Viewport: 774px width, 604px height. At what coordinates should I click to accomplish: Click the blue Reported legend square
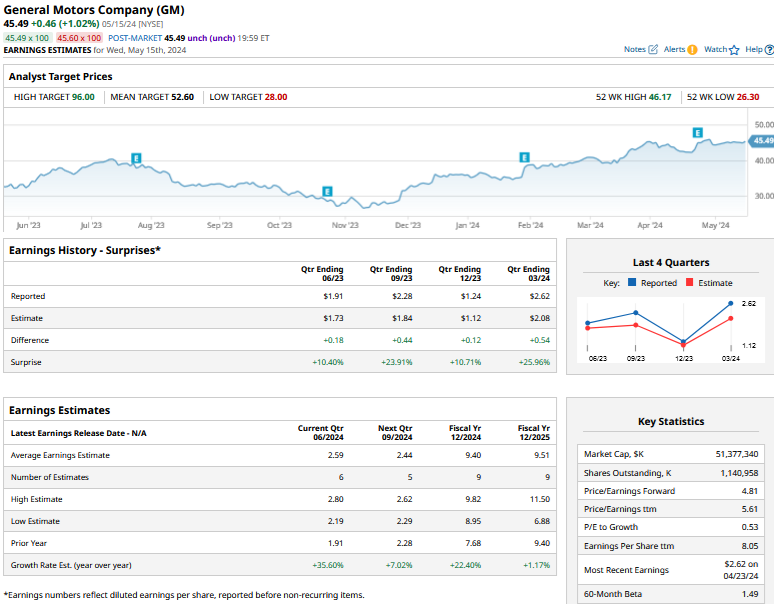(x=632, y=283)
